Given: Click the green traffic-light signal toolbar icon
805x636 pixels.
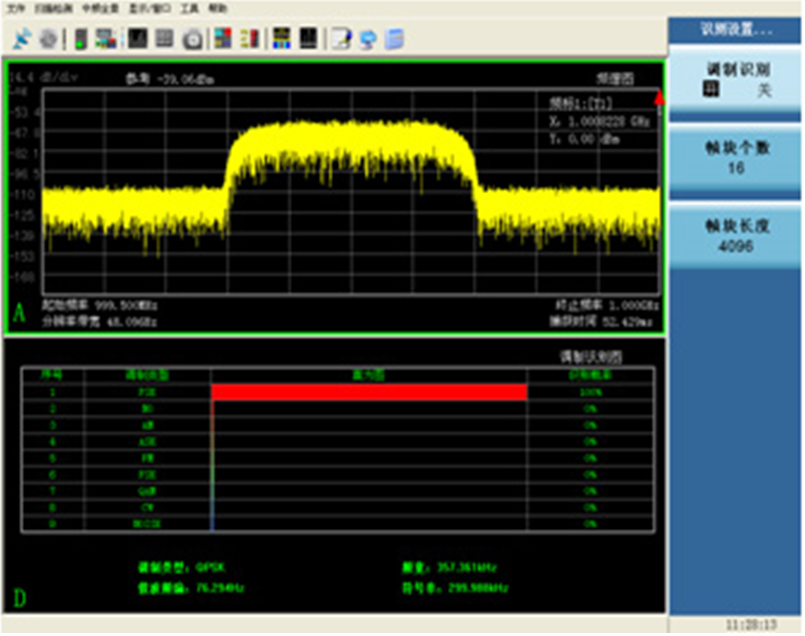Looking at the screenshot, I should pyautogui.click(x=80, y=39).
